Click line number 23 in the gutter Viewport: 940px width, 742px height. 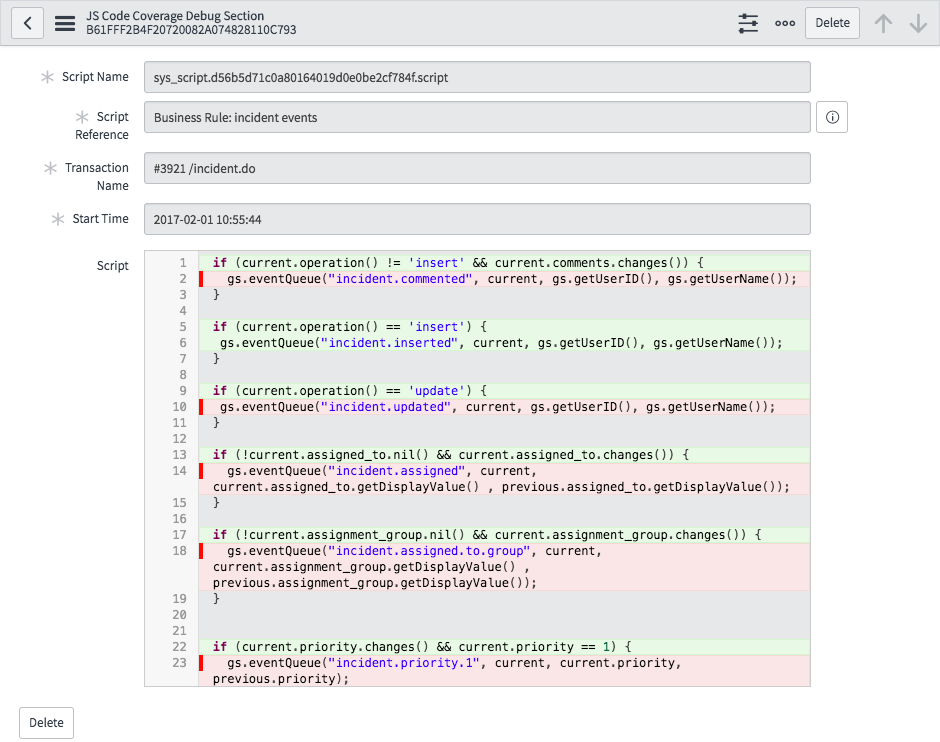coord(180,663)
